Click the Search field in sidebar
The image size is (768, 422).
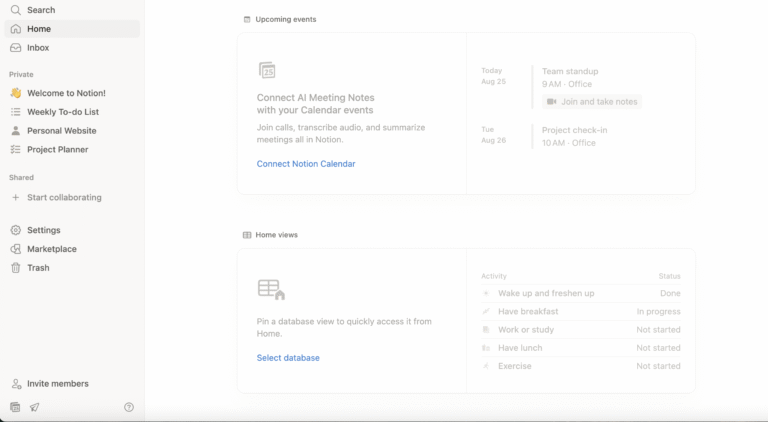click(x=72, y=10)
